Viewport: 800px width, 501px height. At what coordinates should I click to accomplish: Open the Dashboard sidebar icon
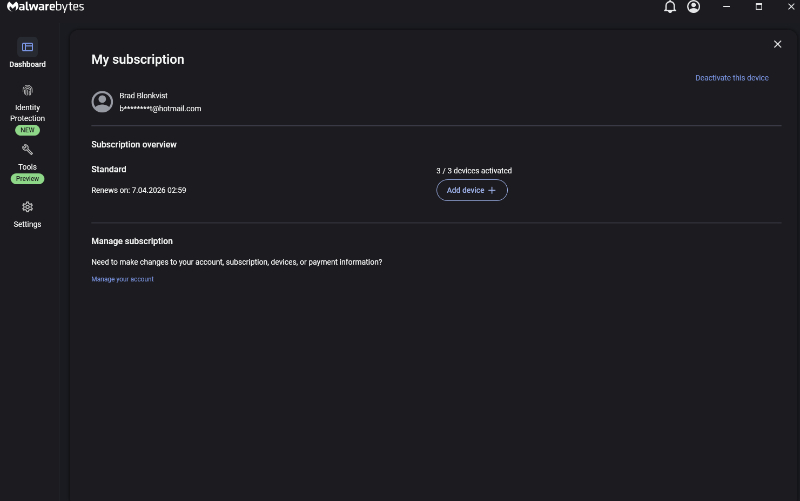[x=28, y=47]
